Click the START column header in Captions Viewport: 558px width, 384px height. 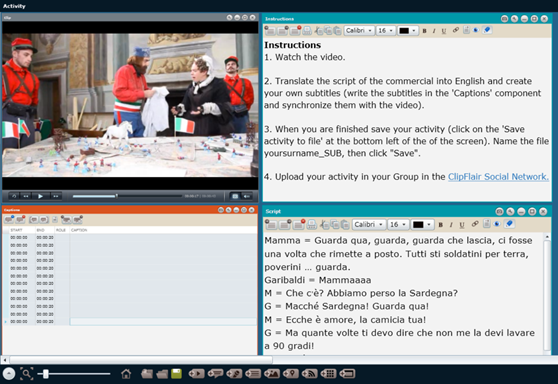pyautogui.click(x=16, y=230)
